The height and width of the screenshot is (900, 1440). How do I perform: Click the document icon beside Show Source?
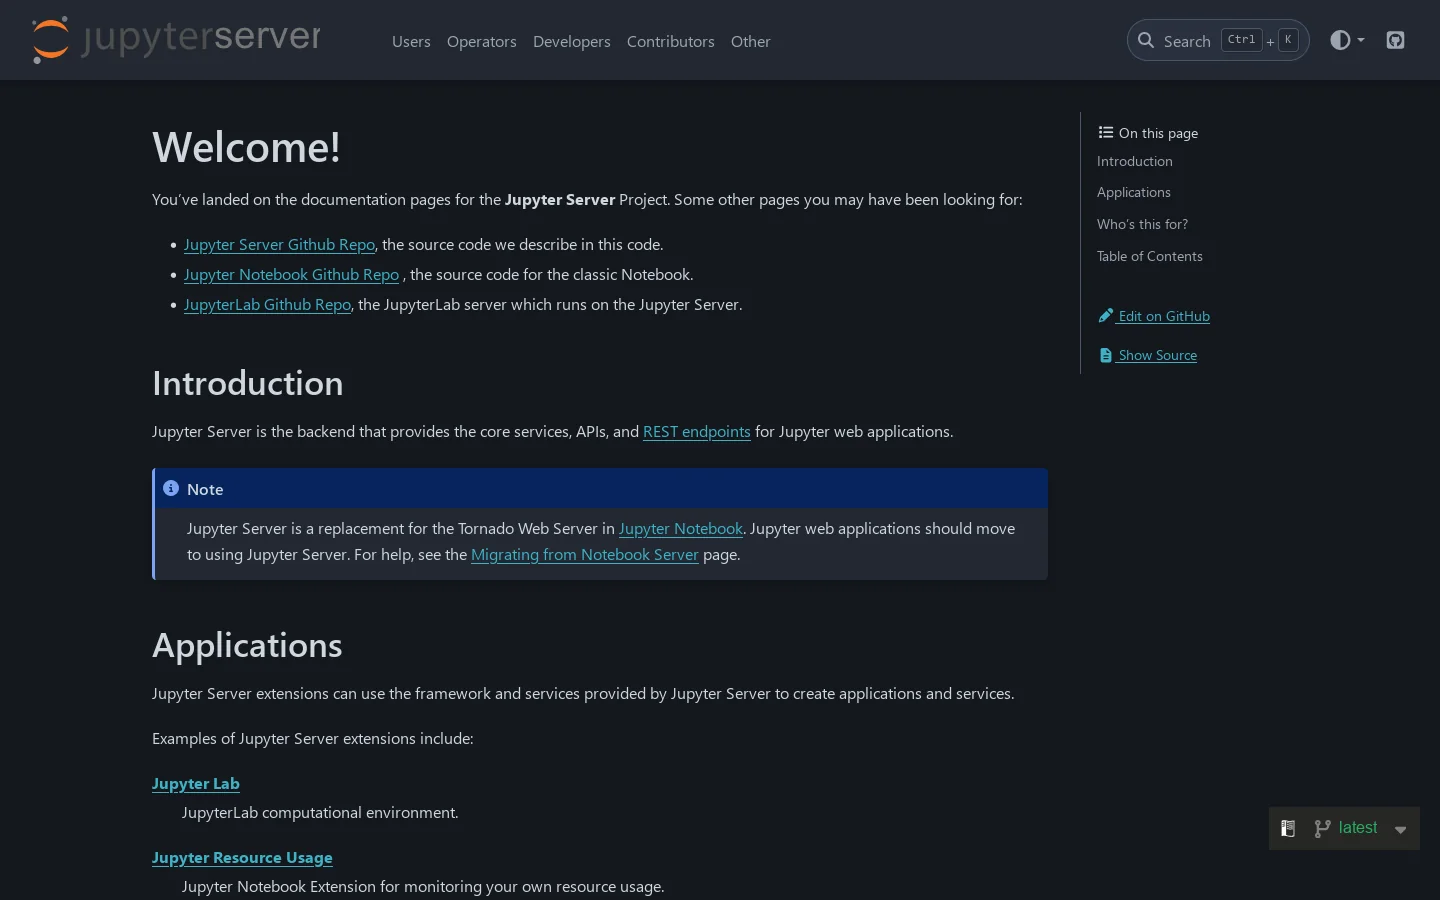(1105, 355)
